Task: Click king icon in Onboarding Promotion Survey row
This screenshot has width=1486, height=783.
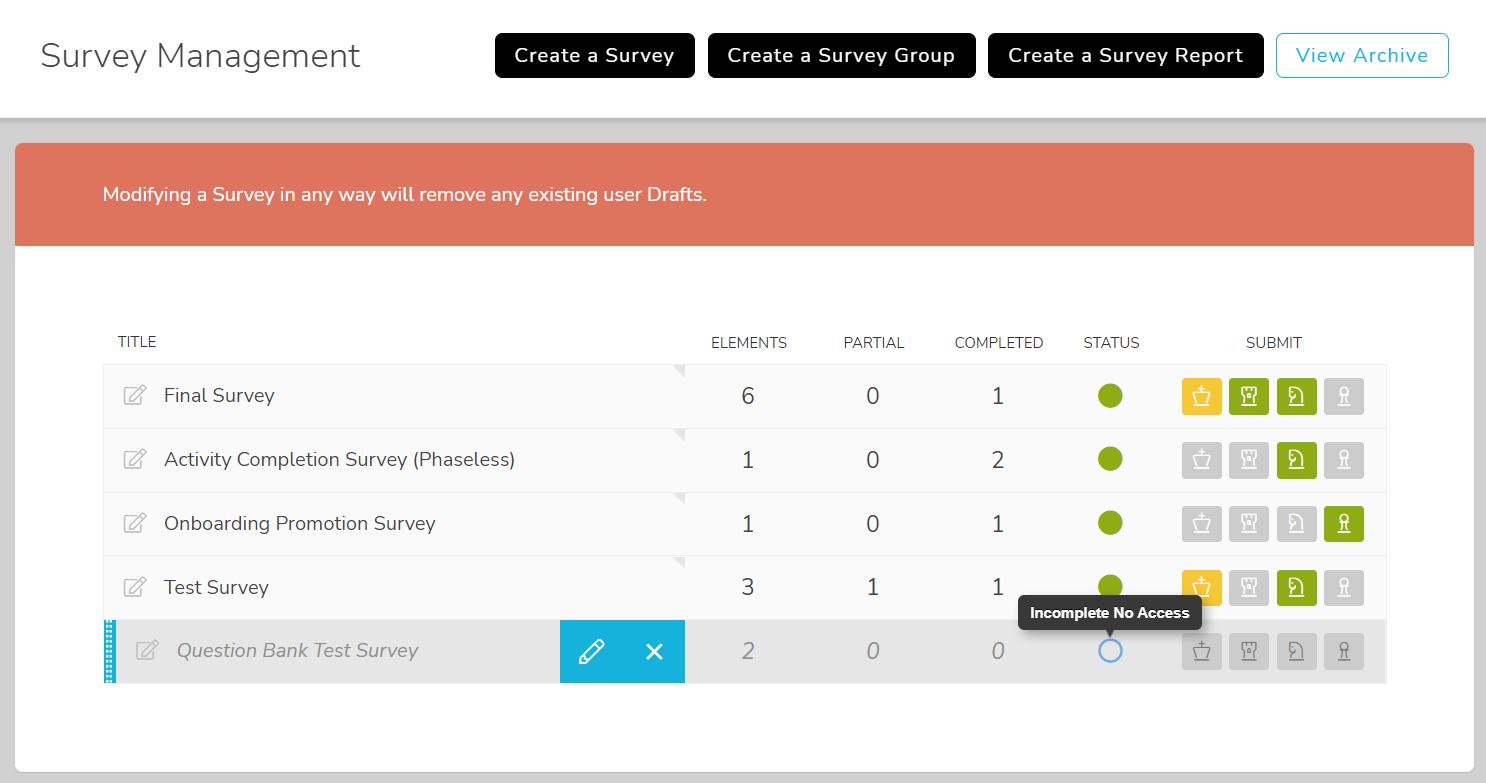Action: pos(1202,524)
